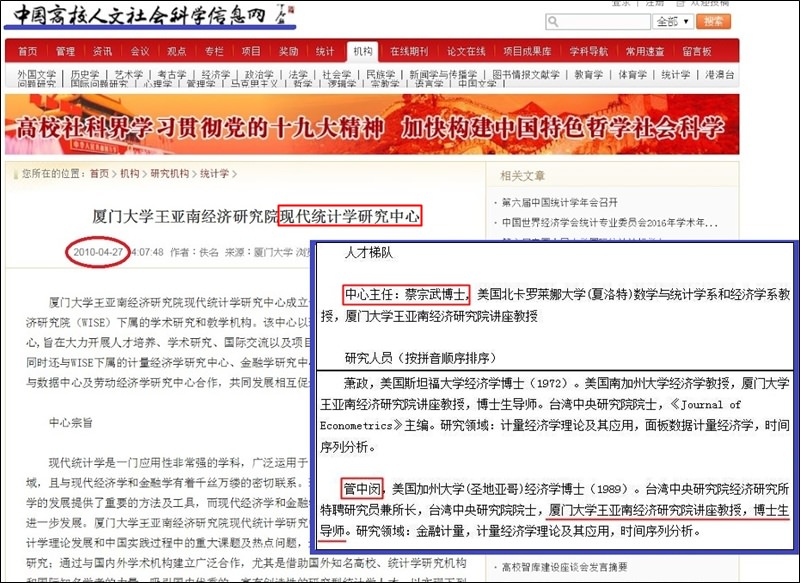Open the 留言板 message board tab

698,51
